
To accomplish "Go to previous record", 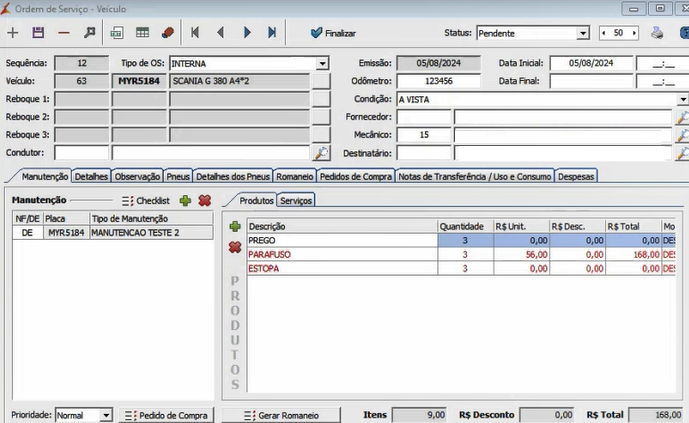I will [221, 33].
